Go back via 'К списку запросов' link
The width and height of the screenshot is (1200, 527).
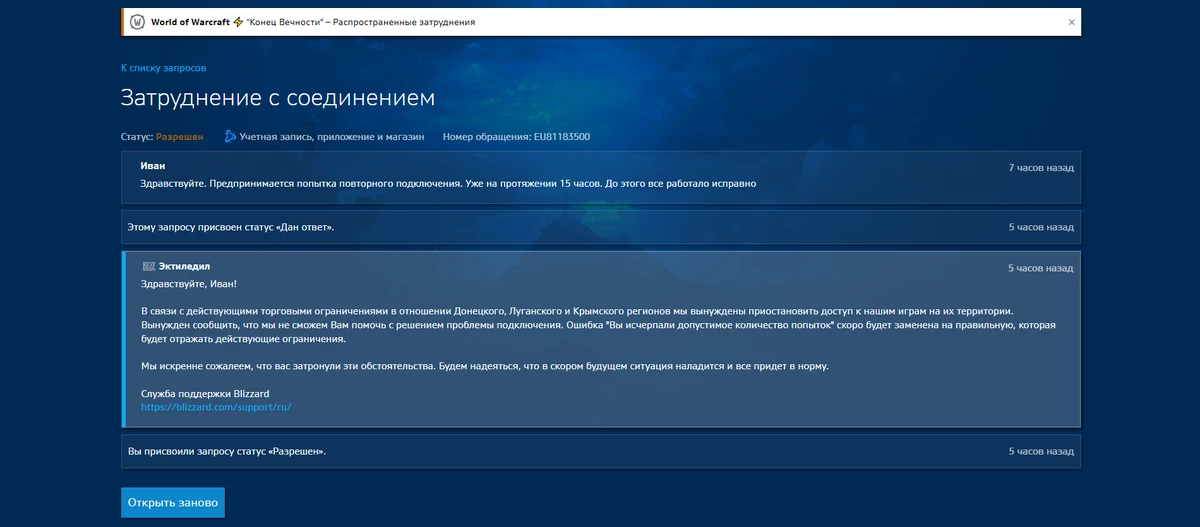(x=163, y=68)
